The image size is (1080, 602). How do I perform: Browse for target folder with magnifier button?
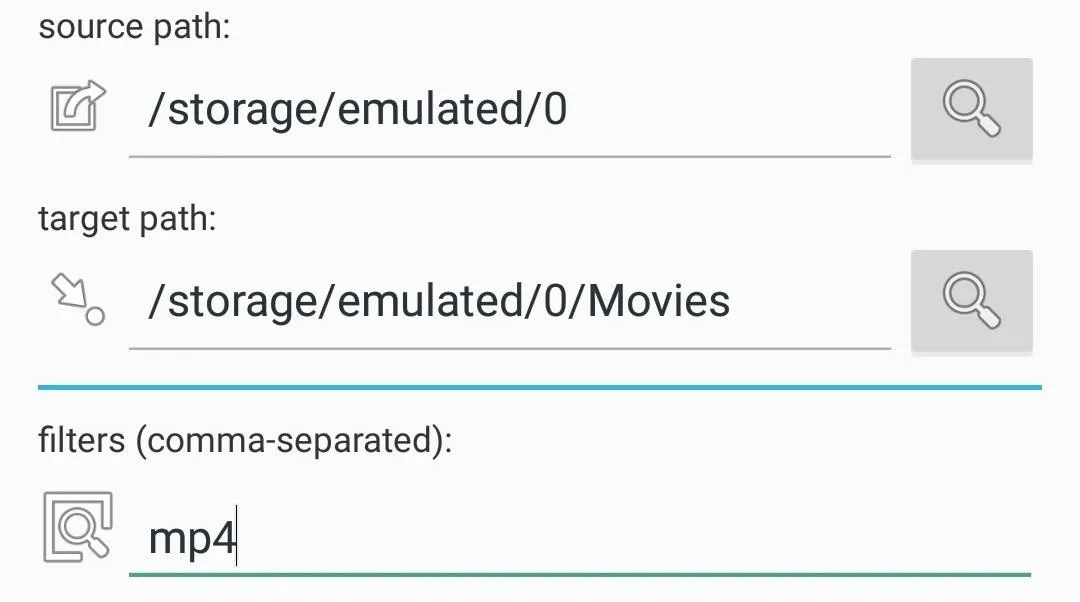pos(971,301)
